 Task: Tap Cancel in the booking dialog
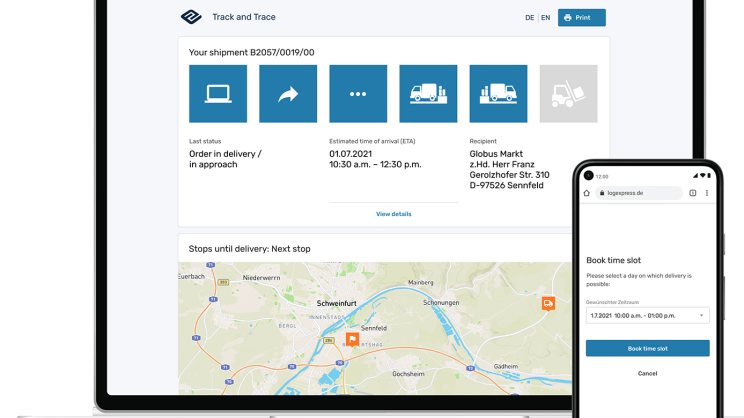[x=647, y=373]
